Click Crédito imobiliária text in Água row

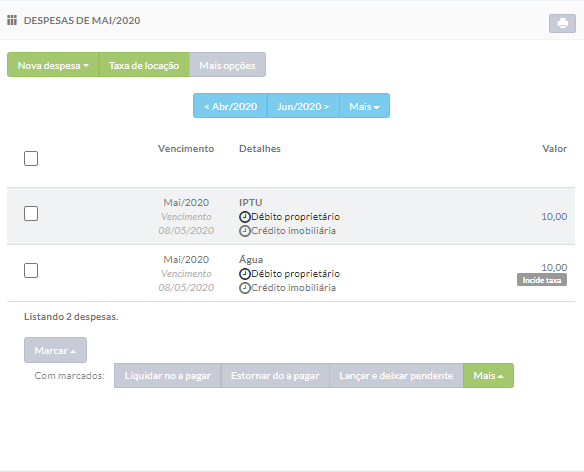tap(293, 288)
